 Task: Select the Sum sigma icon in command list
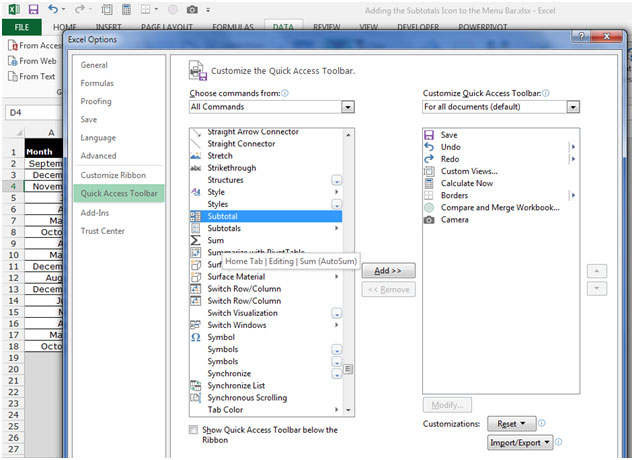click(195, 240)
